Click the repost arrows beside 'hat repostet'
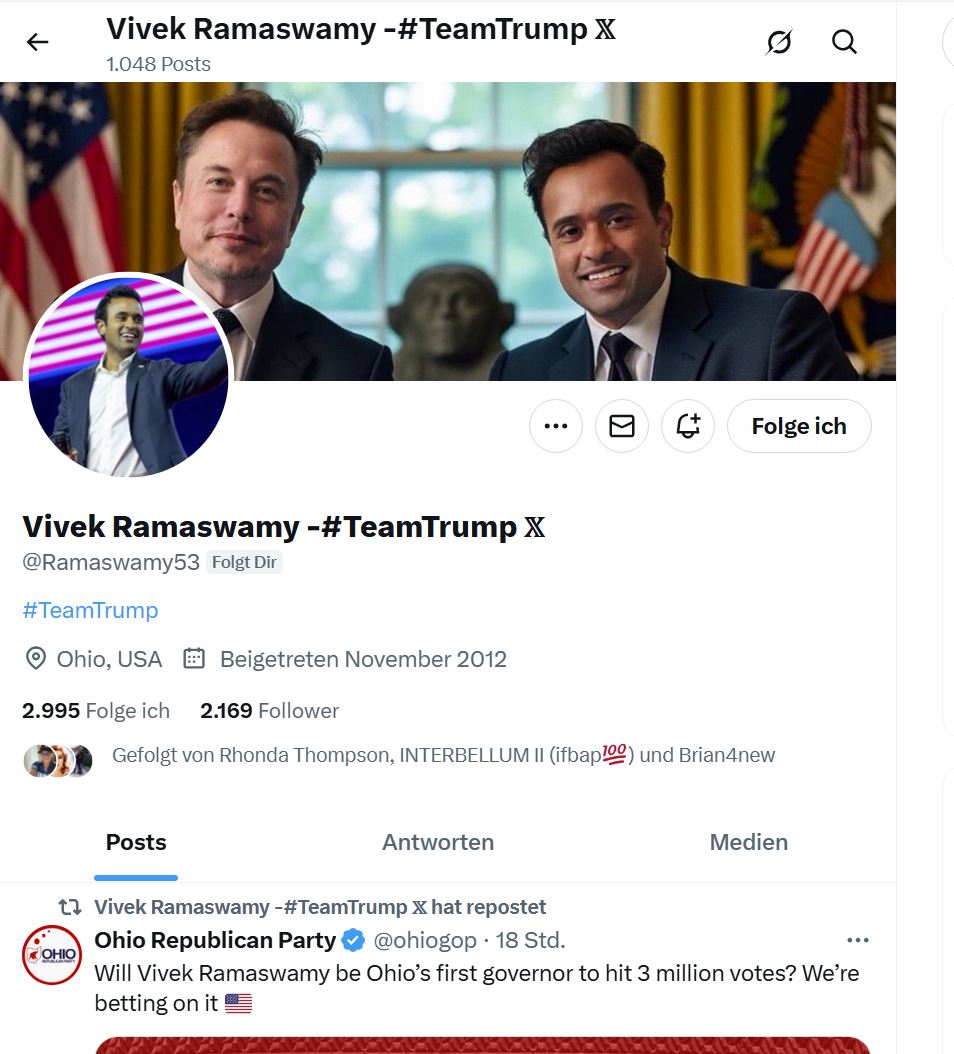The width and height of the screenshot is (954, 1054). [x=68, y=907]
